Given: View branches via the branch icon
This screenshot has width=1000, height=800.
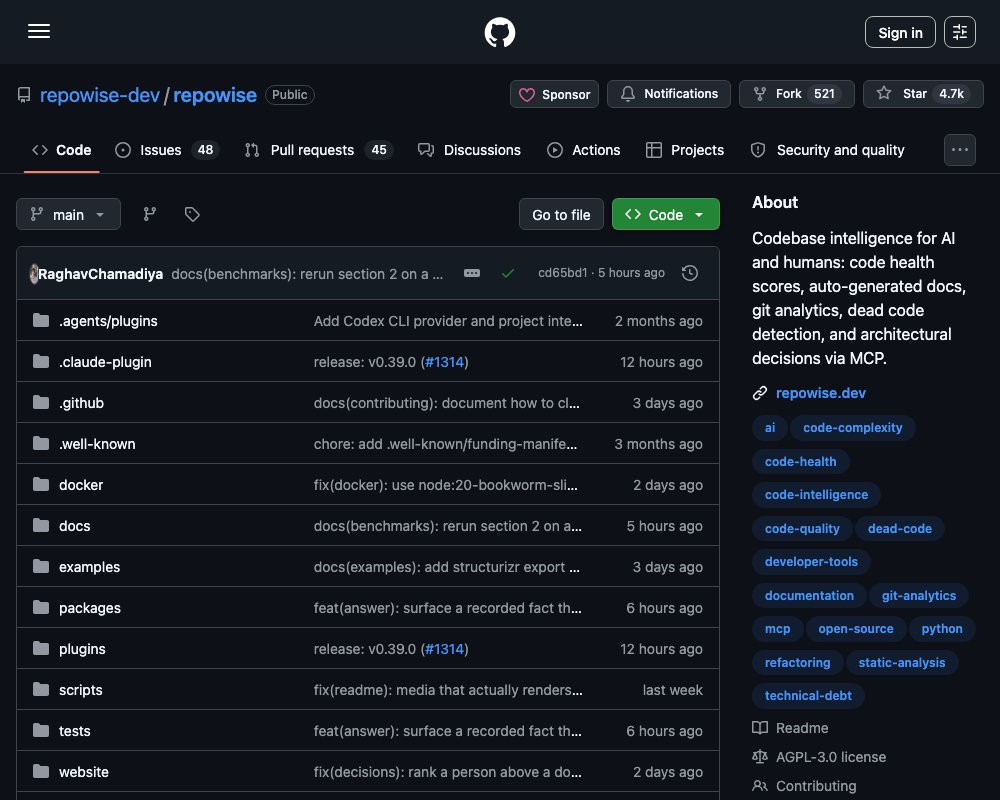Looking at the screenshot, I should point(150,214).
